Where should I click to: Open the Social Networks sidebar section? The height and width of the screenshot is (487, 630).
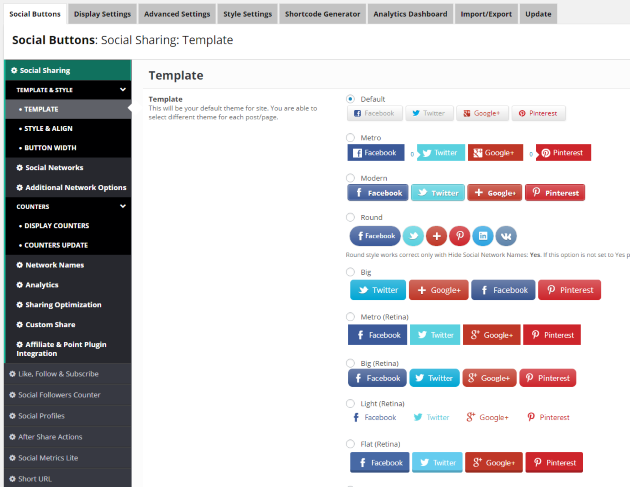(68, 168)
